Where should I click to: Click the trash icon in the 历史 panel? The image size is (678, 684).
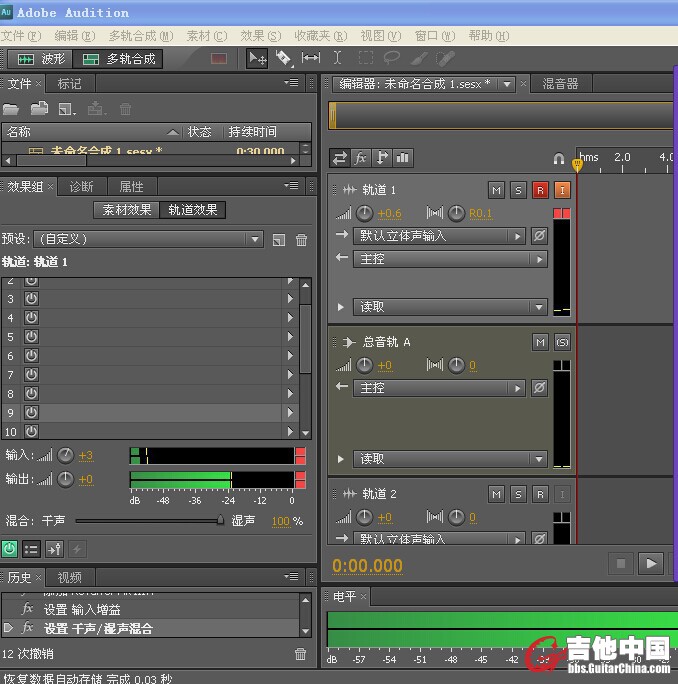click(x=300, y=654)
